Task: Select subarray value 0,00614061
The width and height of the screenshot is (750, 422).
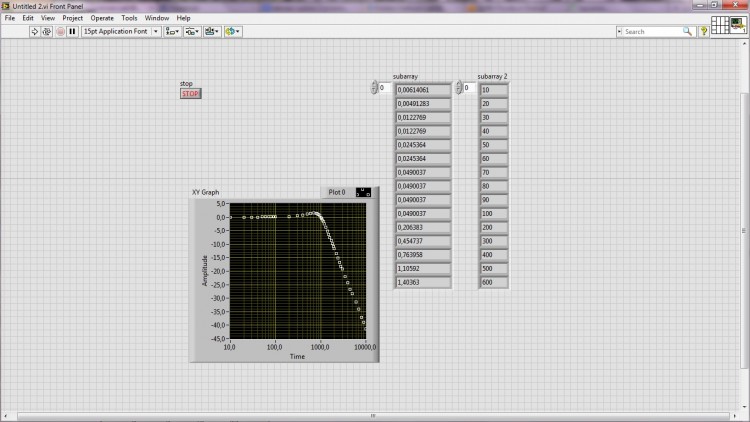Action: pos(423,90)
